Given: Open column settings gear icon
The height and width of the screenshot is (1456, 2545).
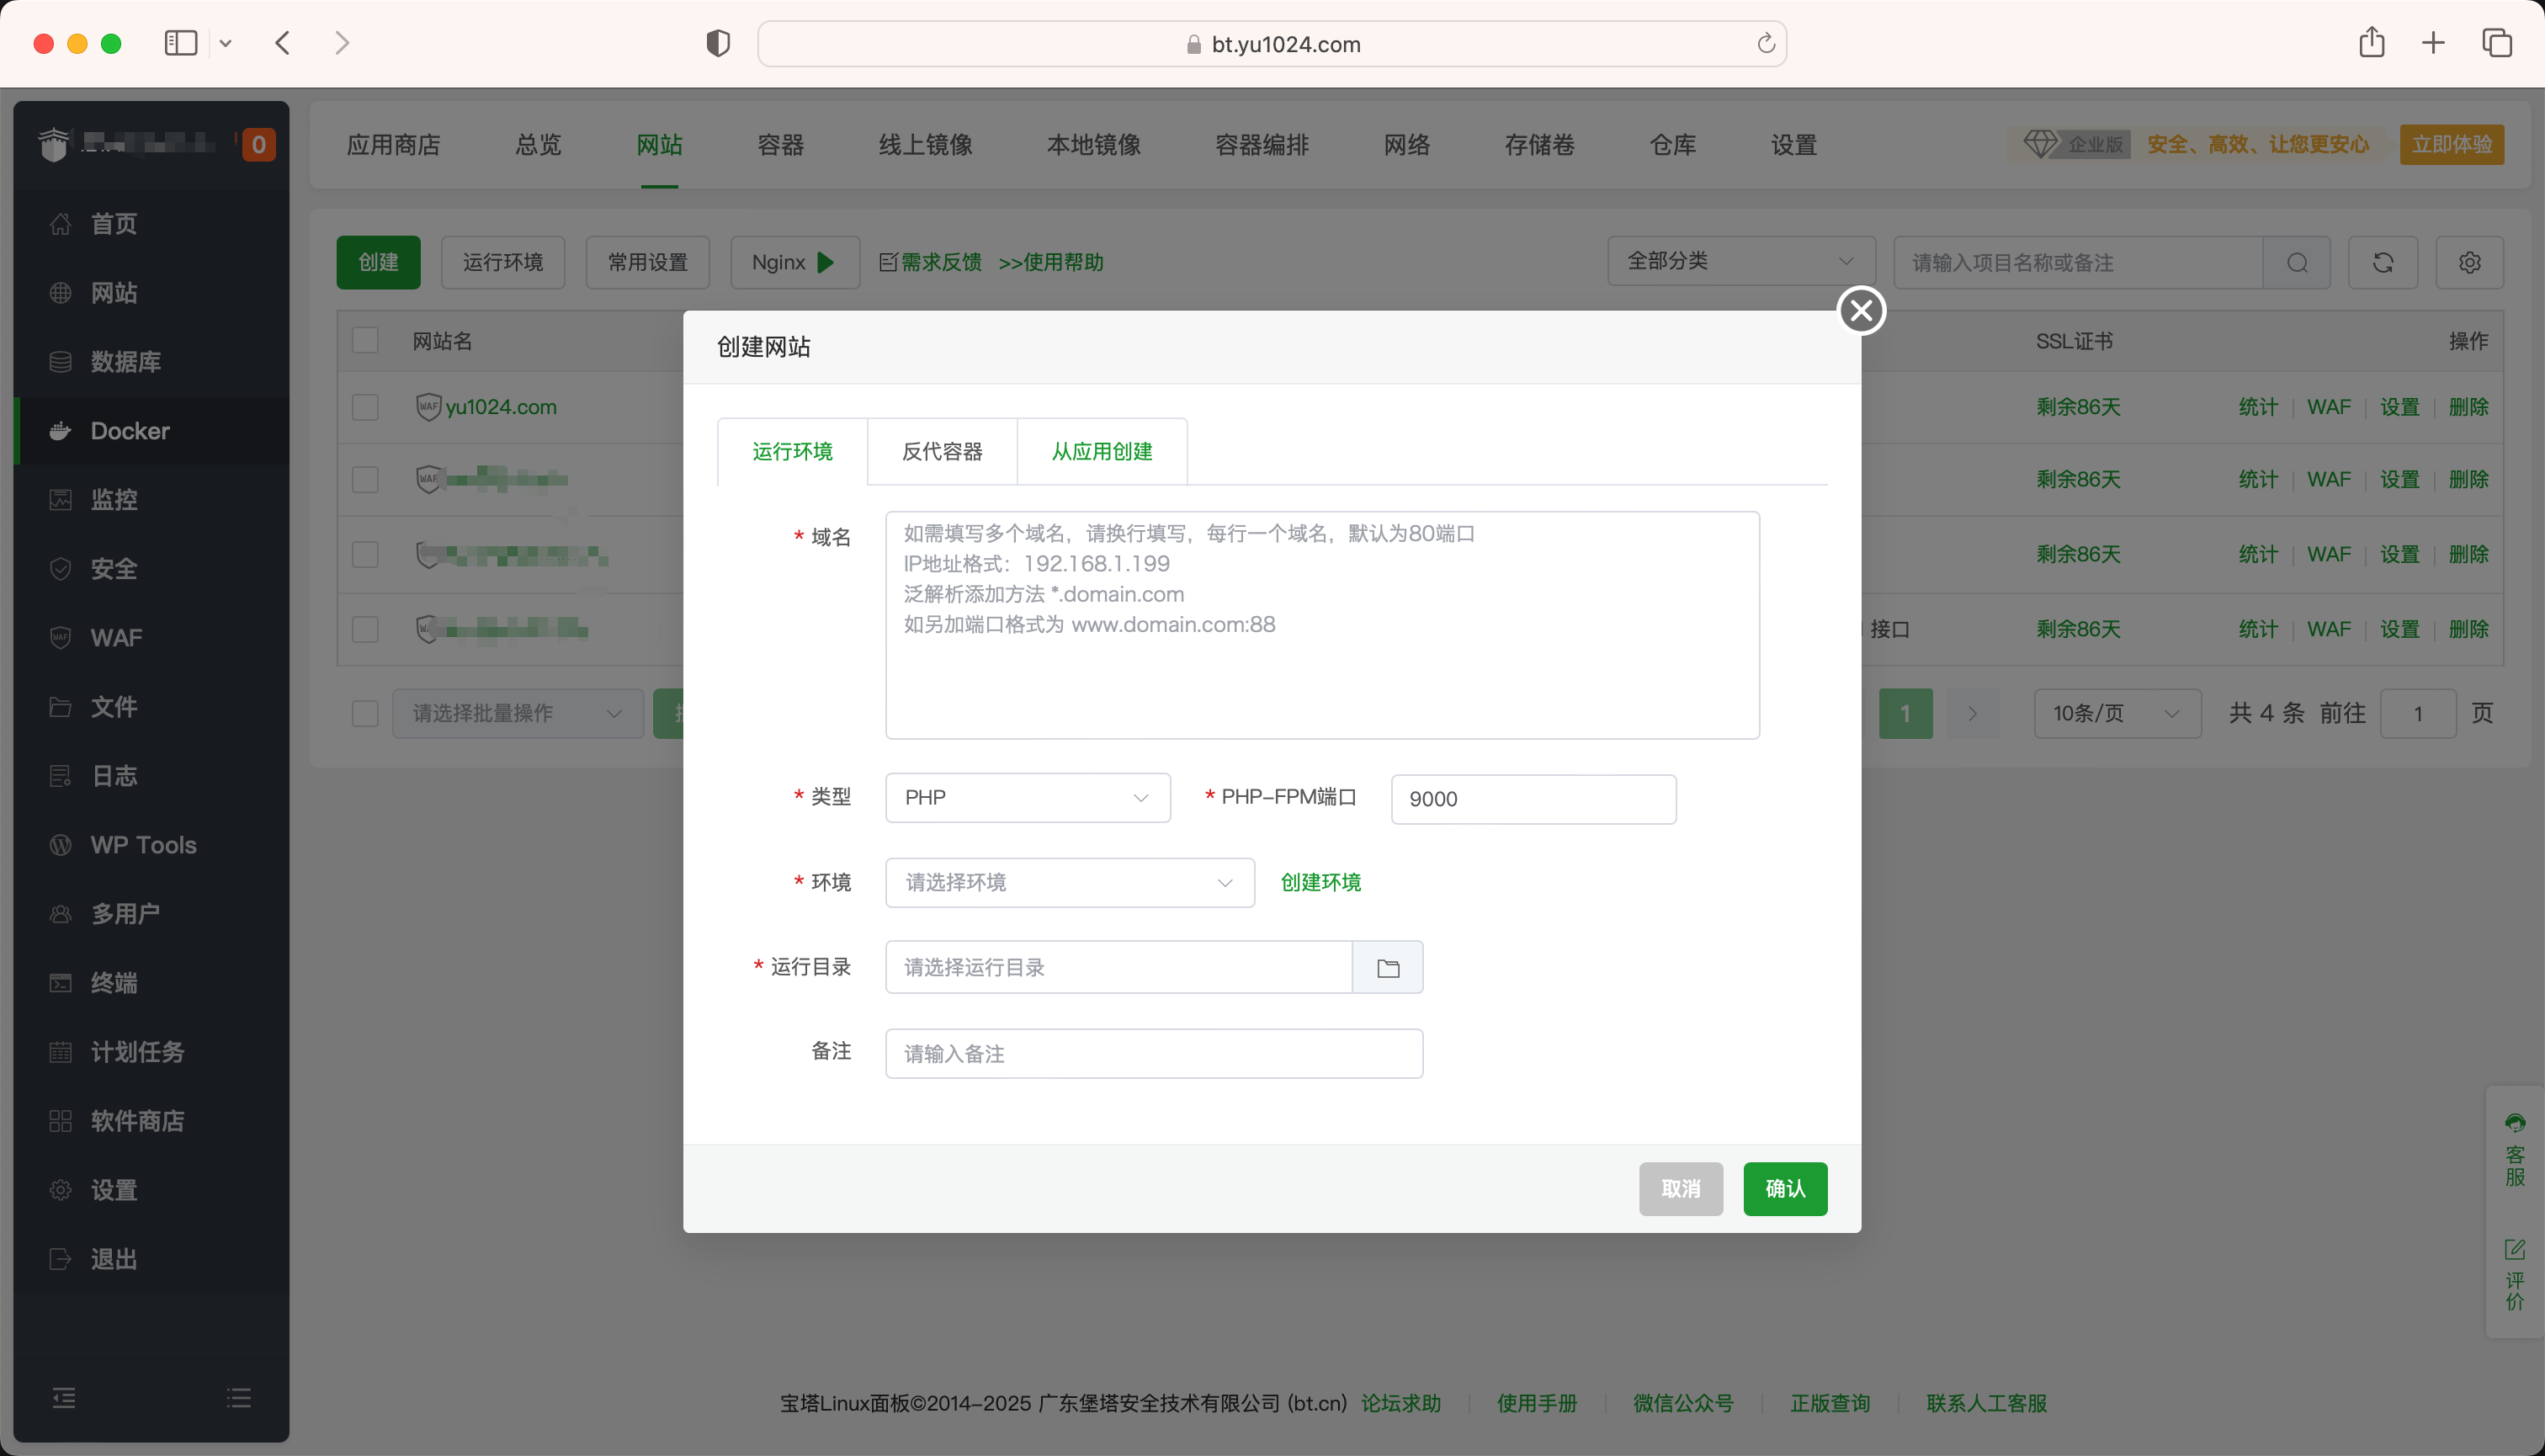Looking at the screenshot, I should pyautogui.click(x=2469, y=262).
